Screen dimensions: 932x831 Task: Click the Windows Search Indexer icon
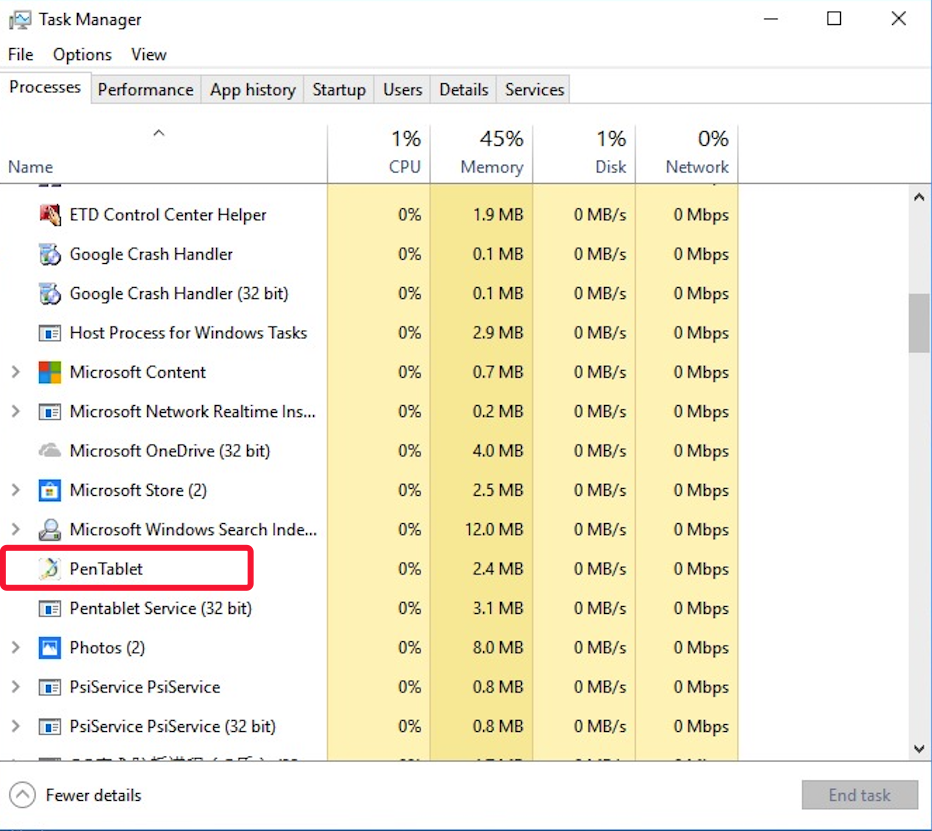coord(49,530)
